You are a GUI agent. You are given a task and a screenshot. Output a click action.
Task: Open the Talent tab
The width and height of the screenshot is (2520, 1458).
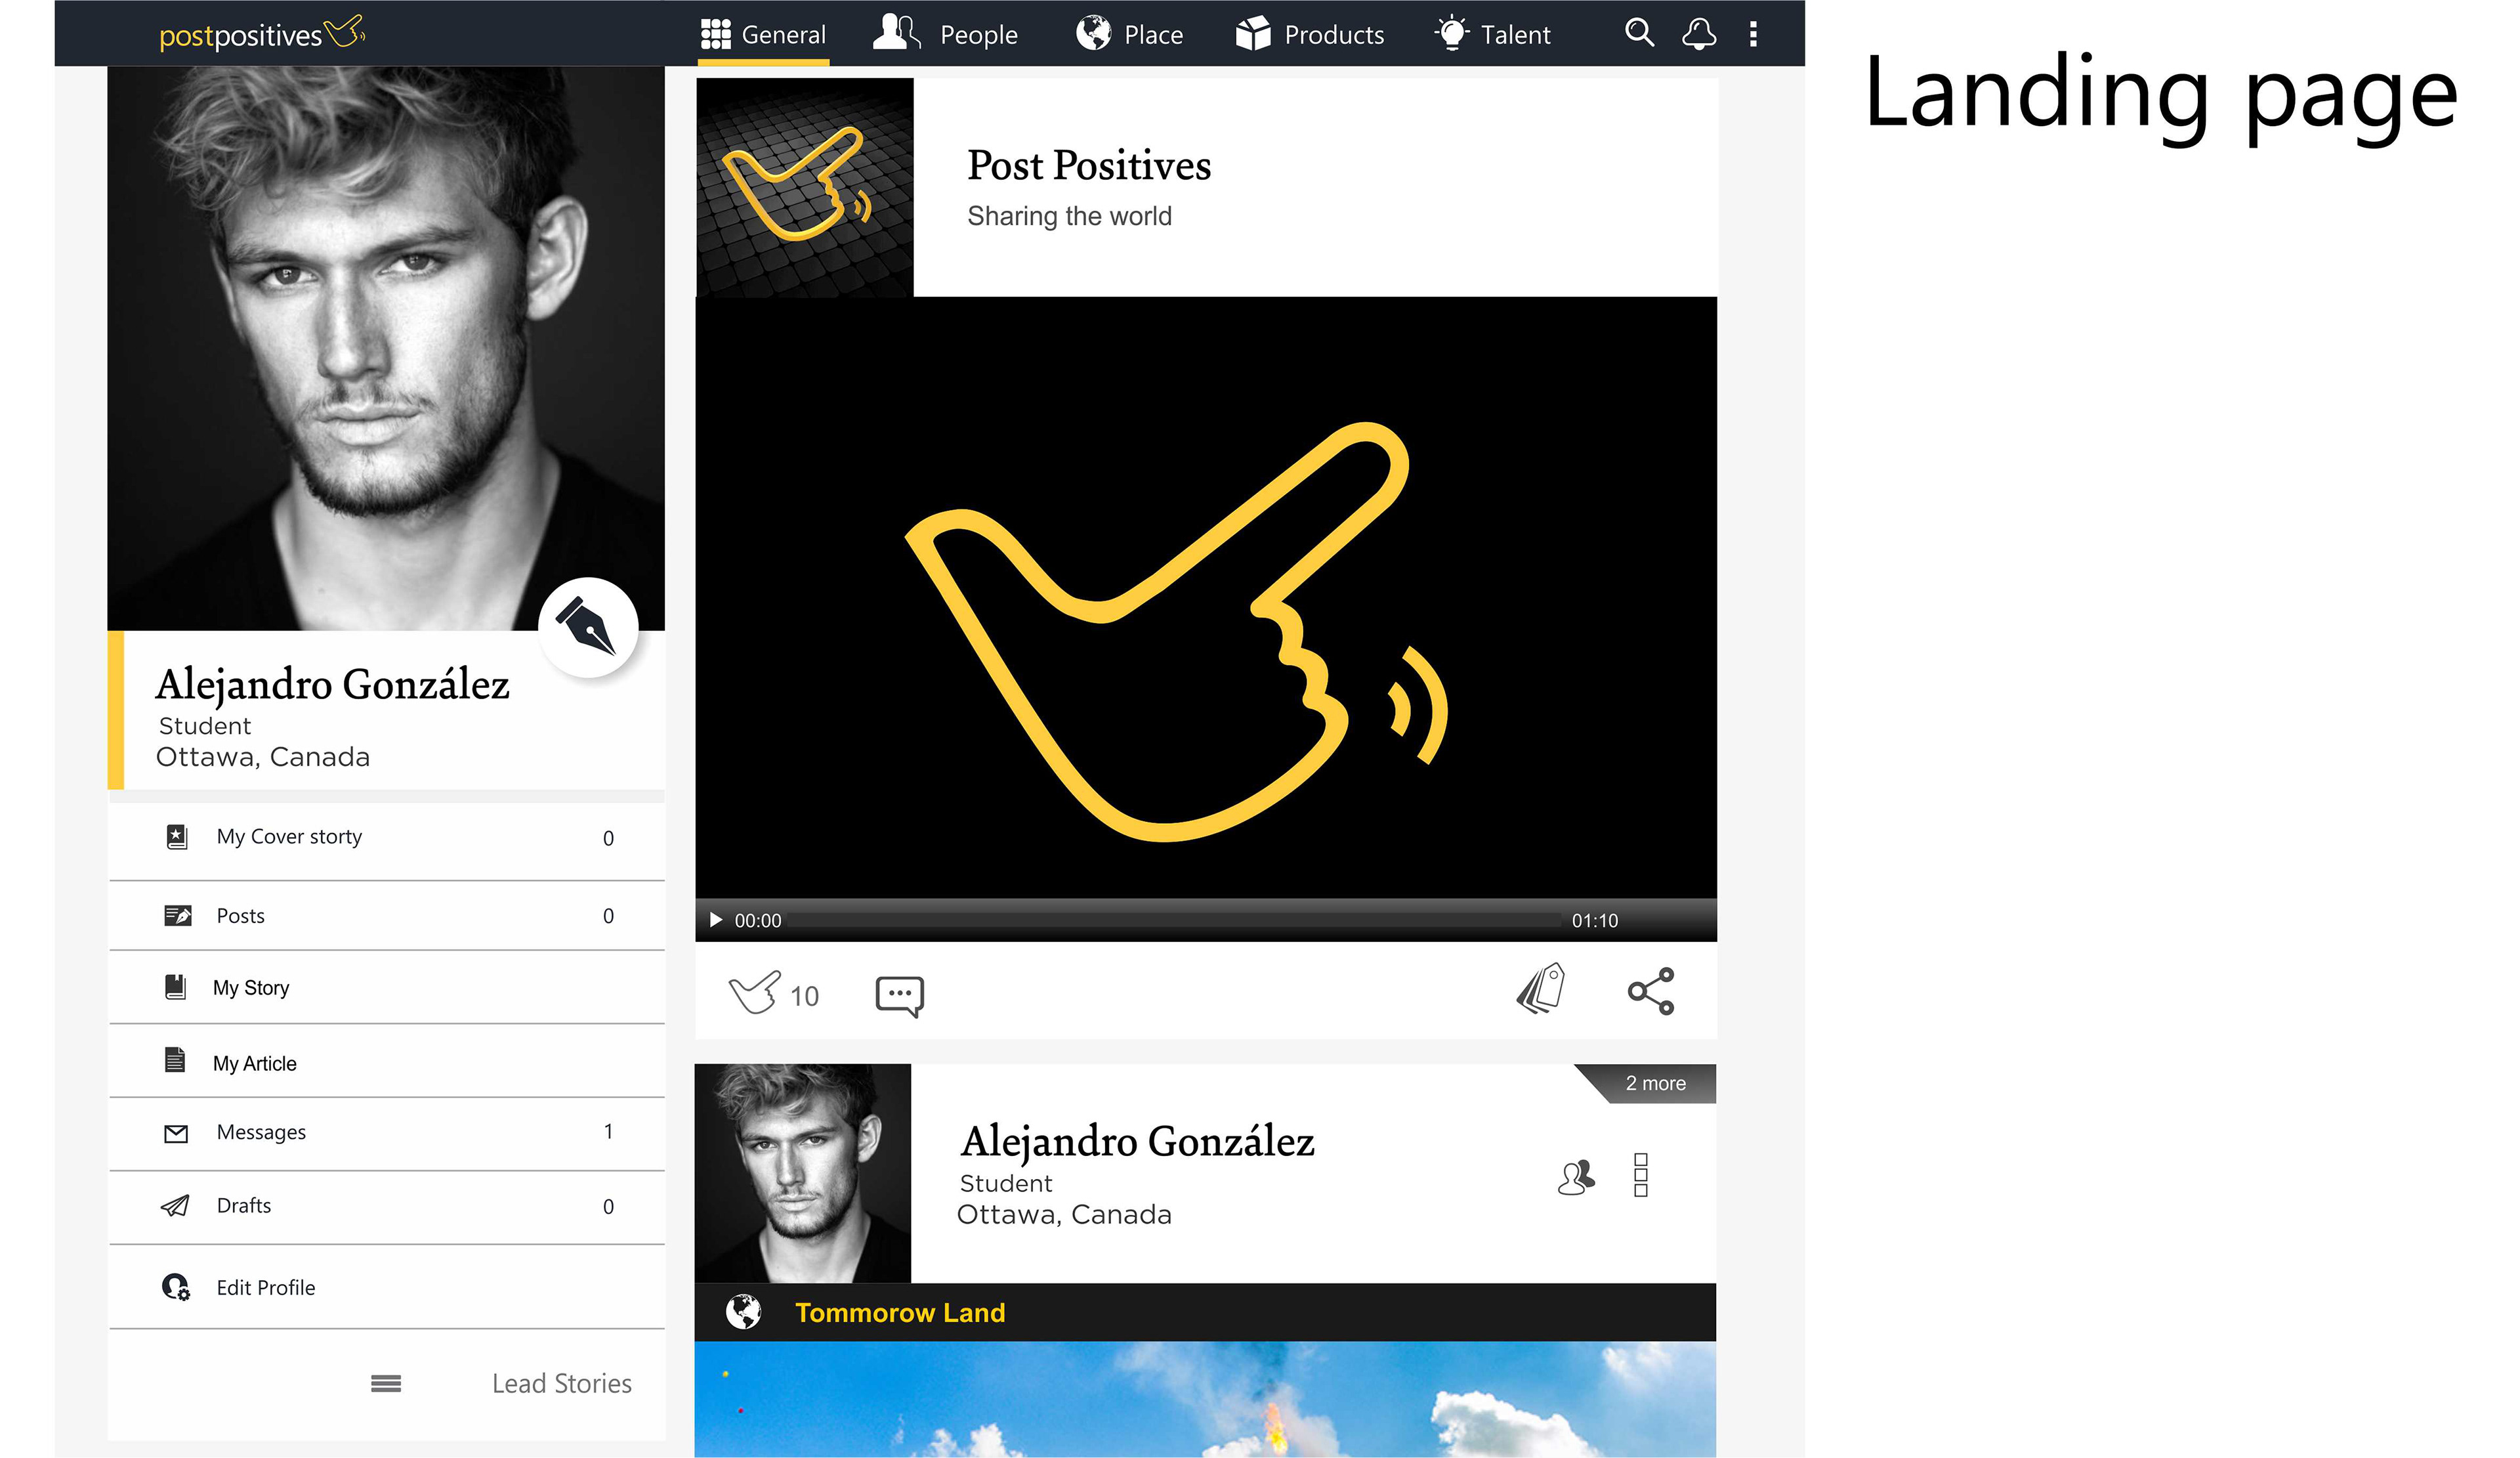pos(1492,34)
